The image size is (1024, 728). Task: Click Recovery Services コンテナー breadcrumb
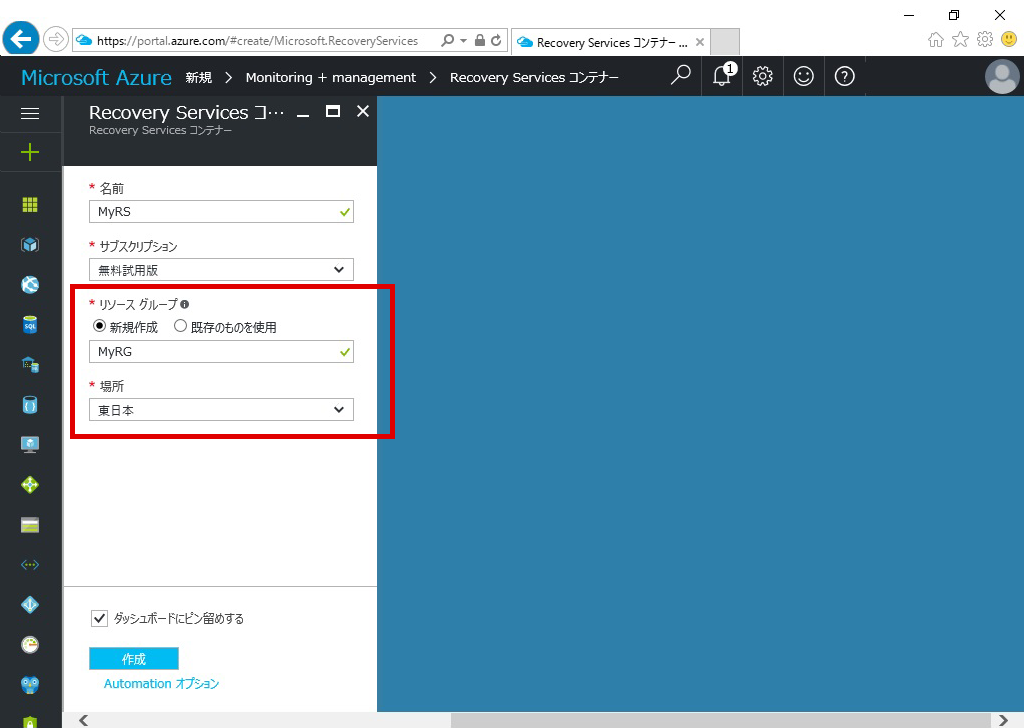tap(534, 78)
